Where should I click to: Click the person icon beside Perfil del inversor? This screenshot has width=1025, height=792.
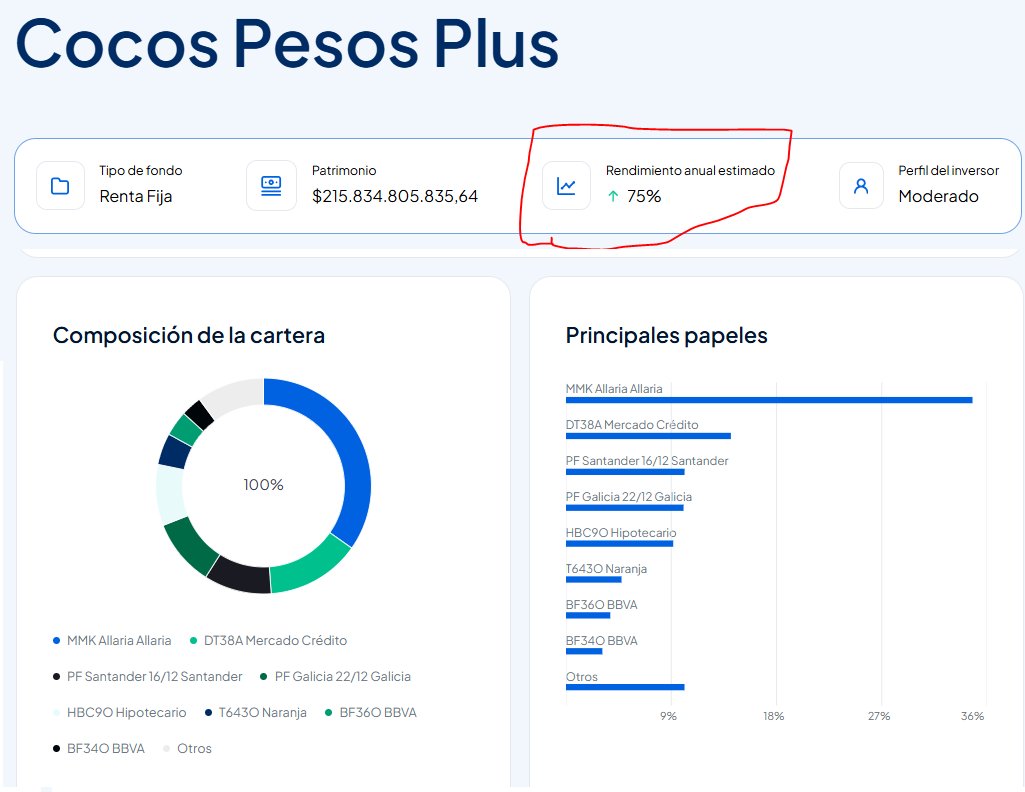tap(861, 186)
